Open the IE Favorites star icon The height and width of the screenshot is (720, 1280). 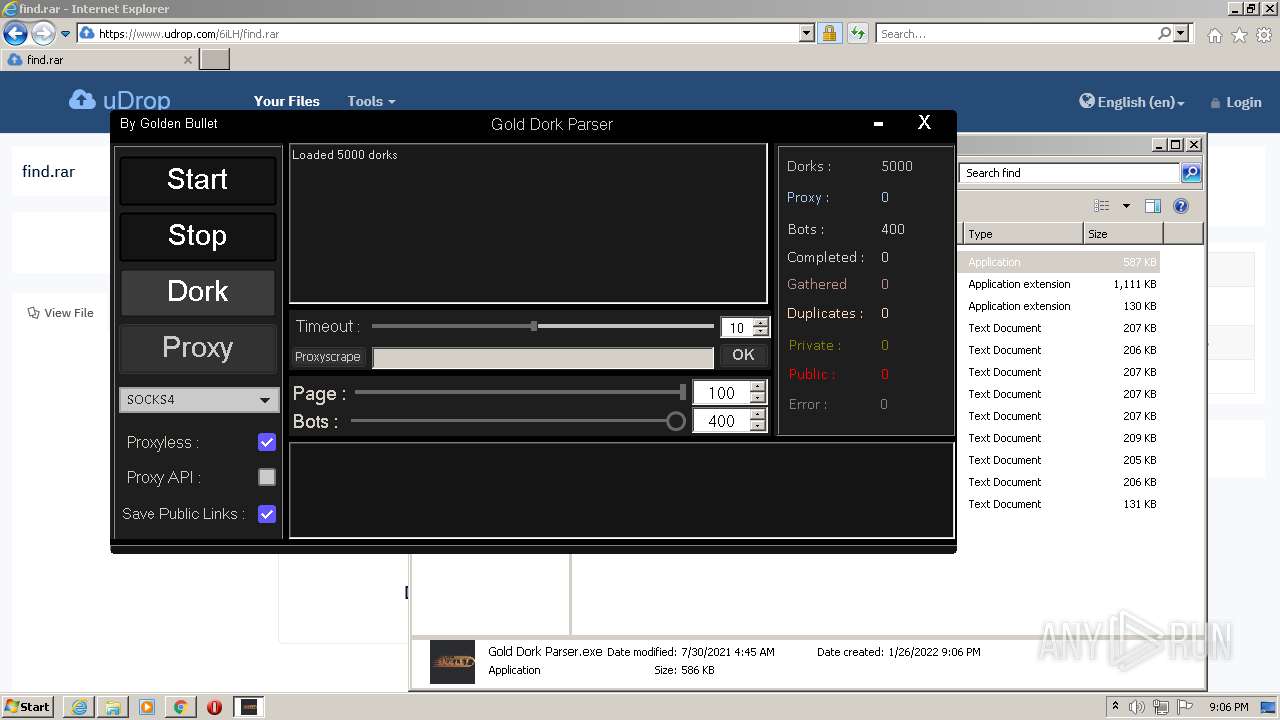(x=1239, y=35)
